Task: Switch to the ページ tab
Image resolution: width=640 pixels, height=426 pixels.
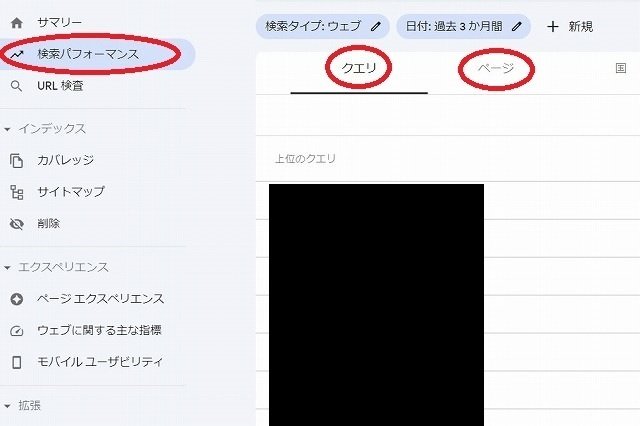Action: [496, 68]
